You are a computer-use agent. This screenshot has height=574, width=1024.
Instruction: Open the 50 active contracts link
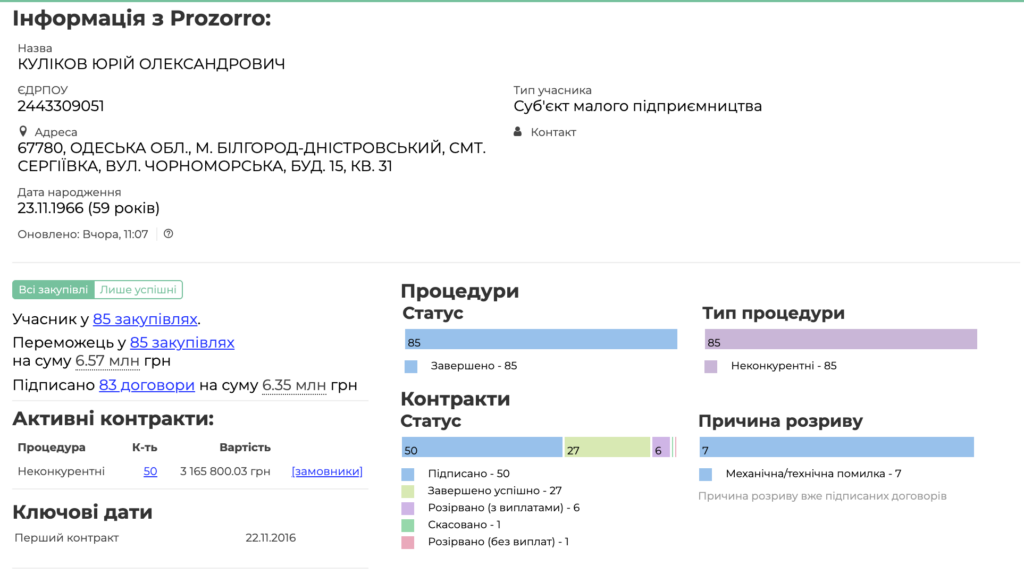pyautogui.click(x=150, y=471)
